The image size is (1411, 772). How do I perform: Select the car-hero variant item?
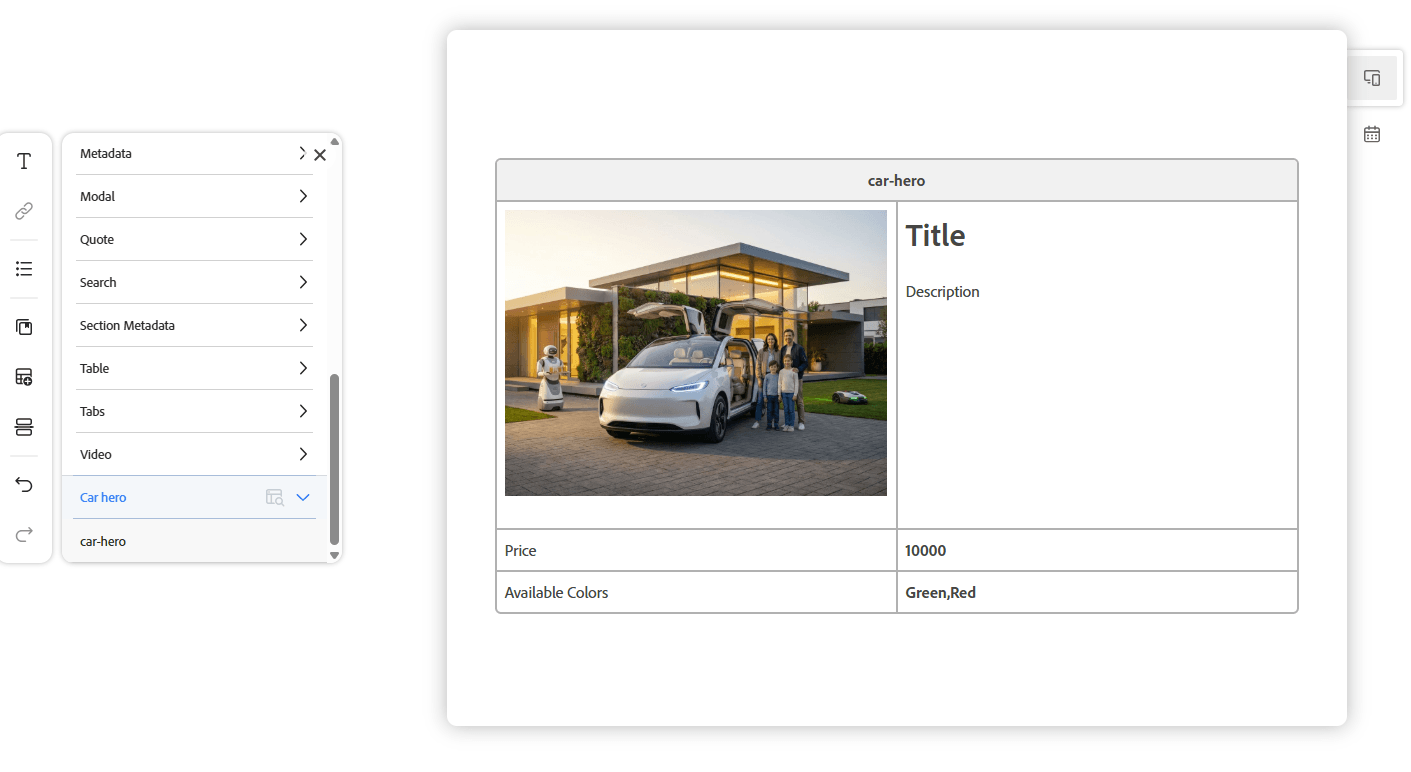194,541
